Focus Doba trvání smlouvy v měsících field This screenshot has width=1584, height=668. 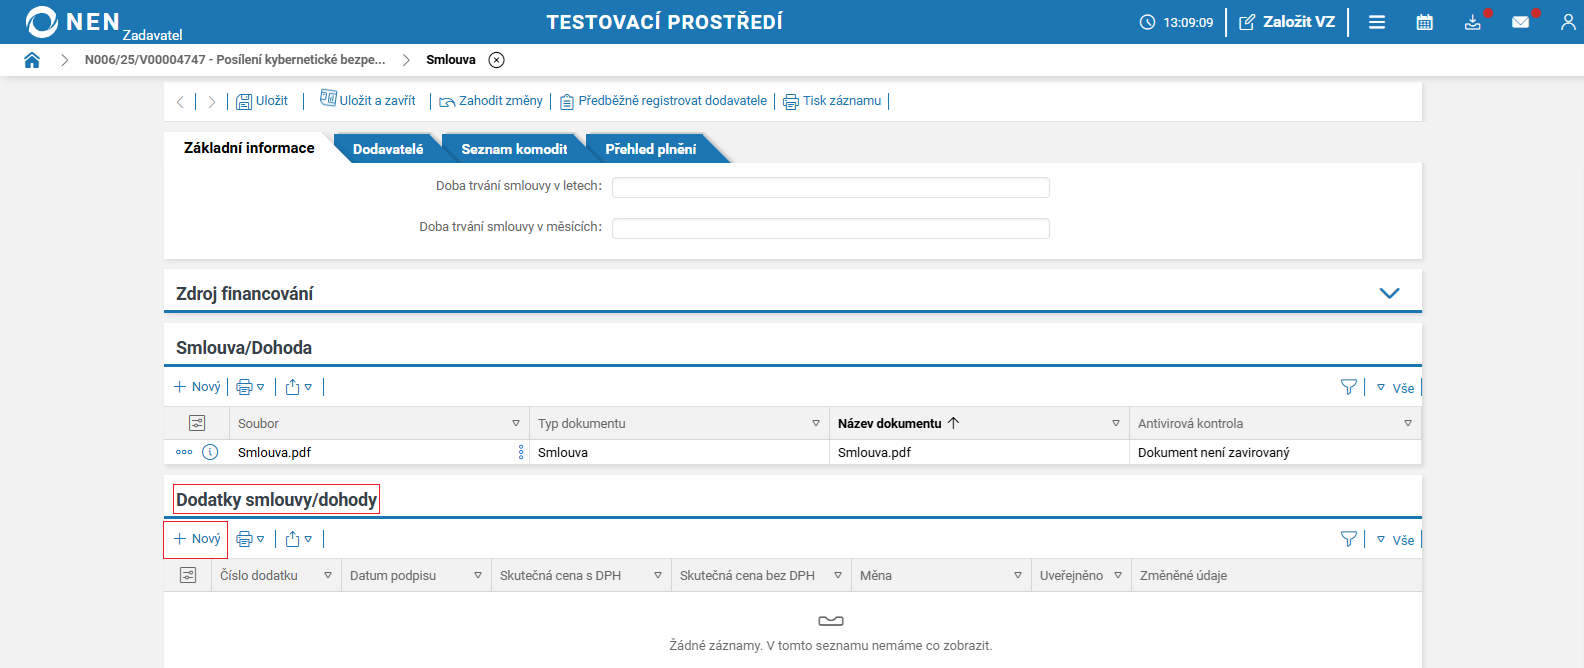(831, 228)
